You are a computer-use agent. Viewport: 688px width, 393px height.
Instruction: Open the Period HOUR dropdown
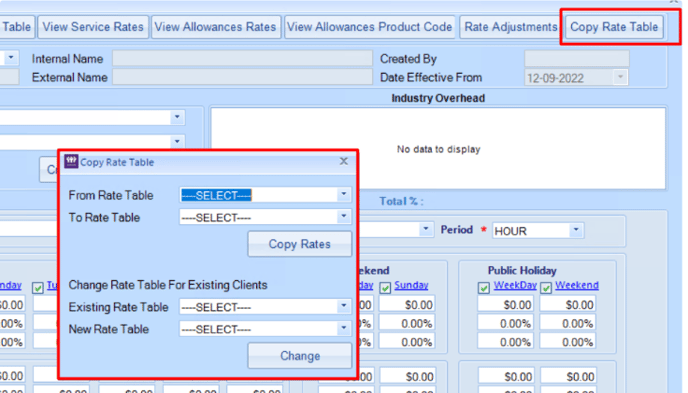pyautogui.click(x=576, y=230)
